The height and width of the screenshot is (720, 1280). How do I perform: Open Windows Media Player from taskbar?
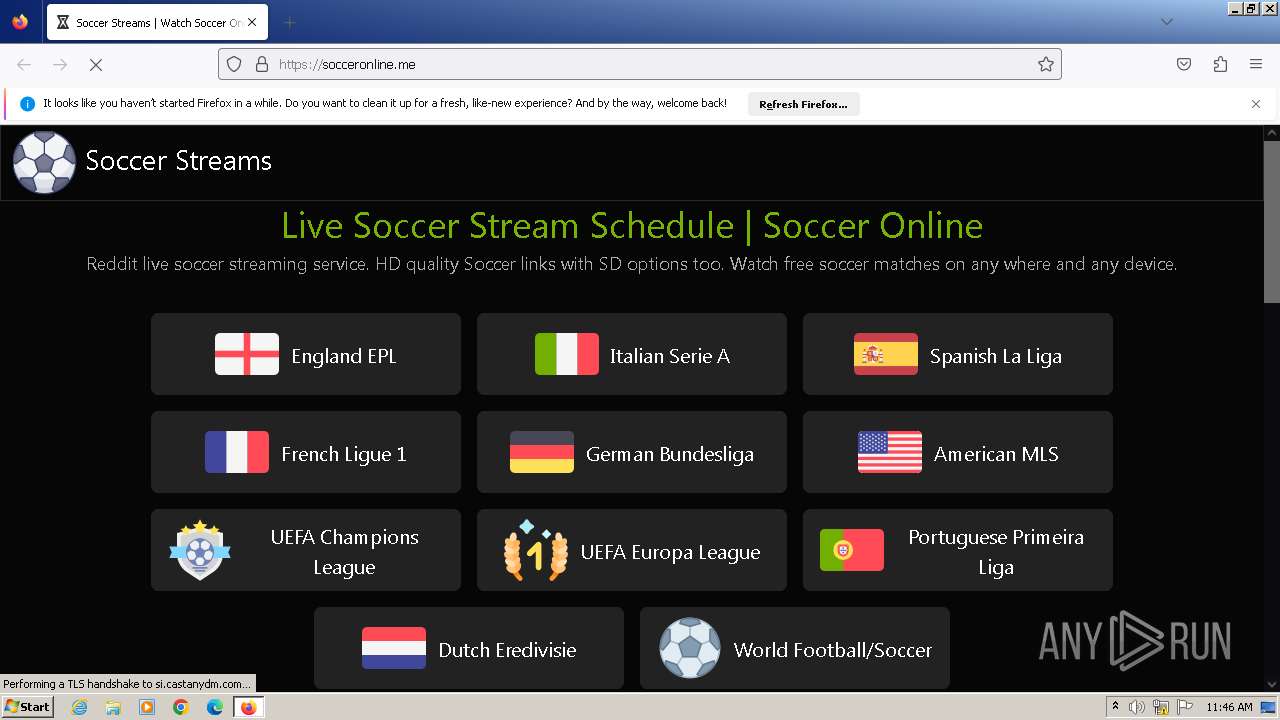coord(147,707)
